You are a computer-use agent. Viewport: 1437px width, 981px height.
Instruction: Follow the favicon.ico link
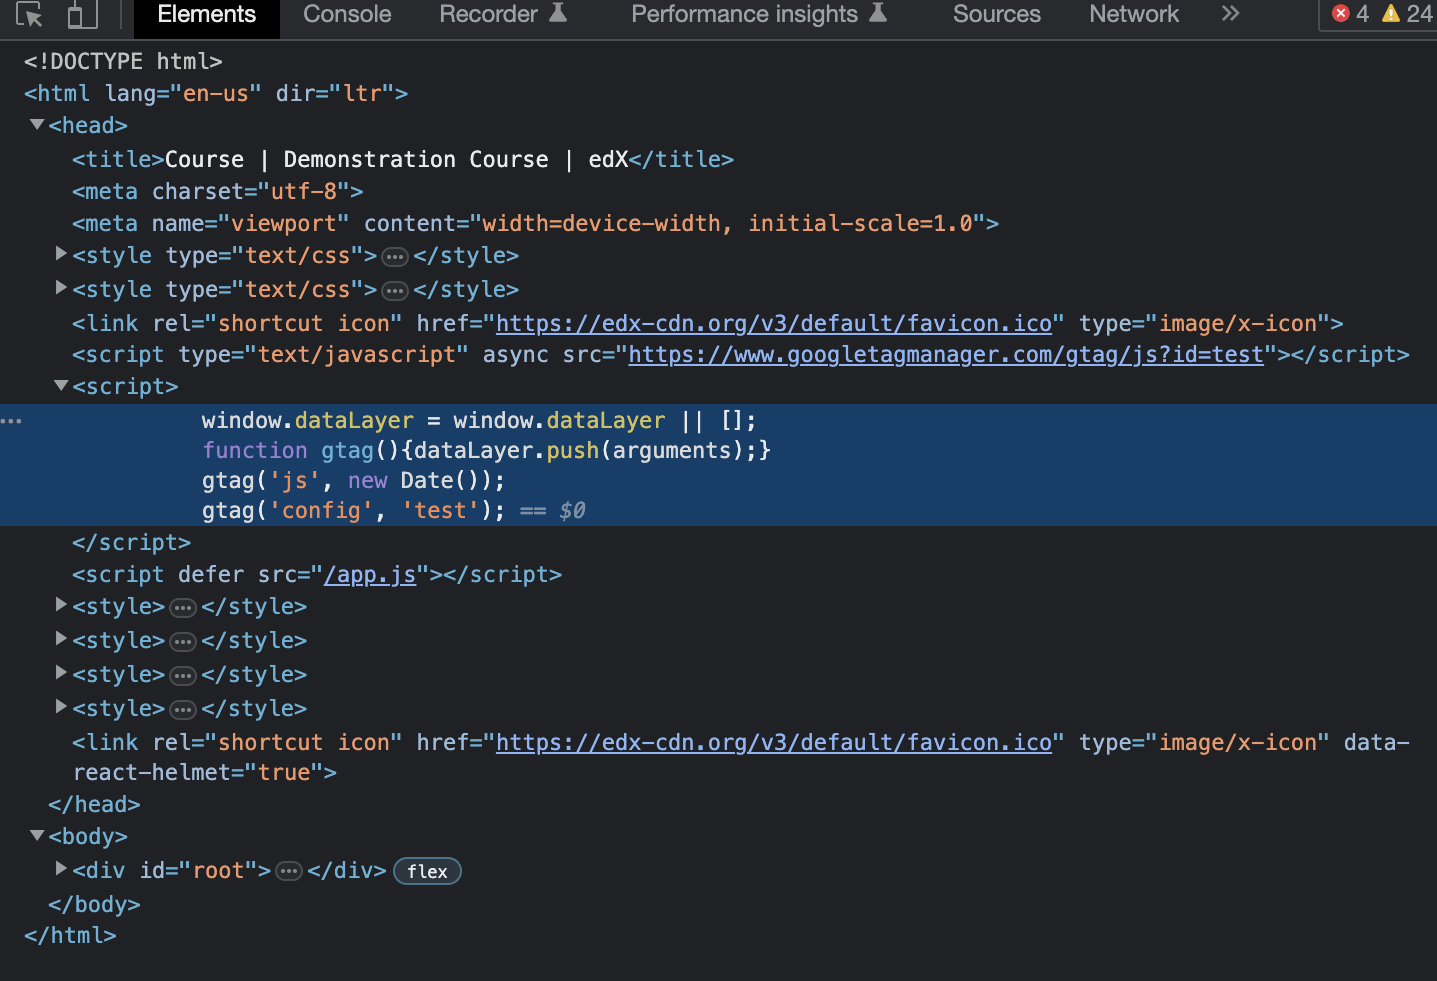click(773, 322)
